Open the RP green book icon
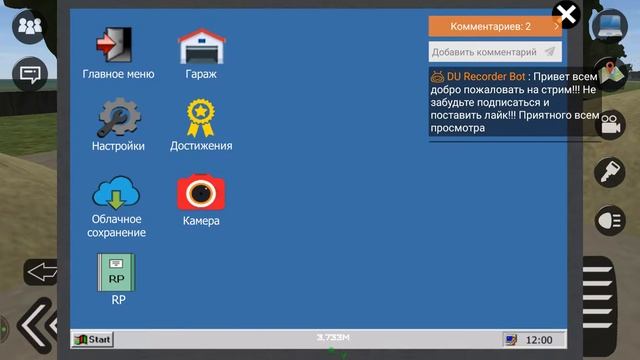The image size is (640, 360). [x=116, y=272]
